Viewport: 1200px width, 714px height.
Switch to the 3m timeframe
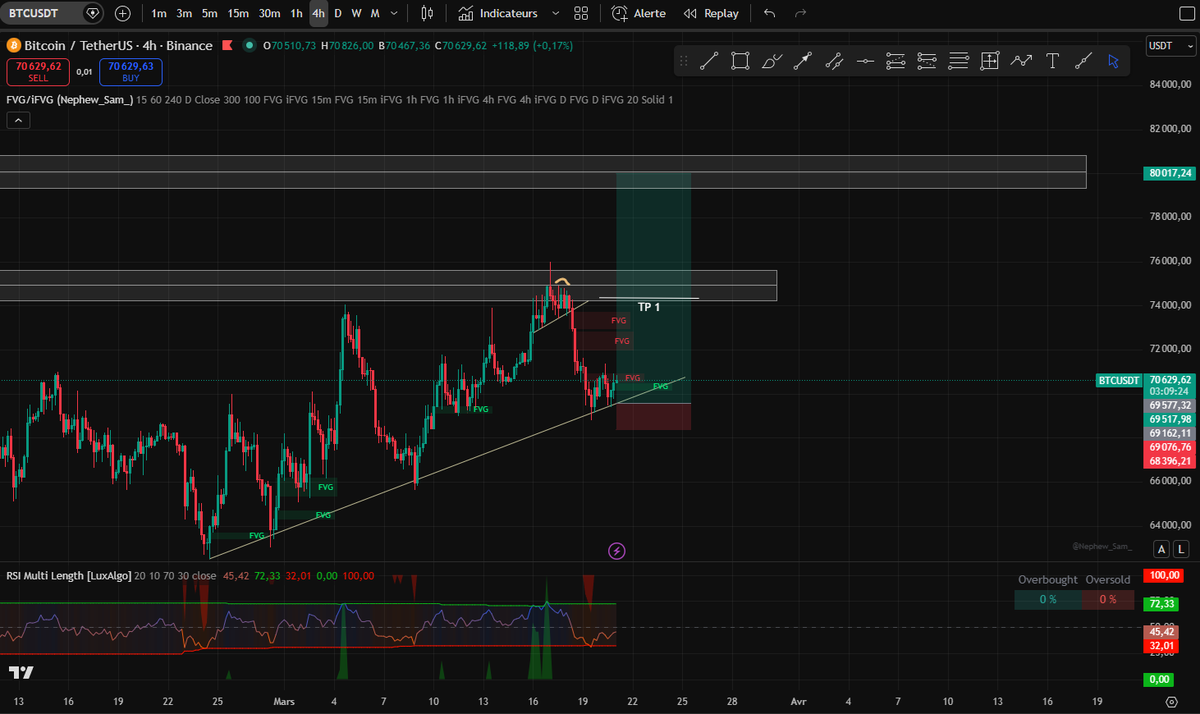tap(184, 13)
